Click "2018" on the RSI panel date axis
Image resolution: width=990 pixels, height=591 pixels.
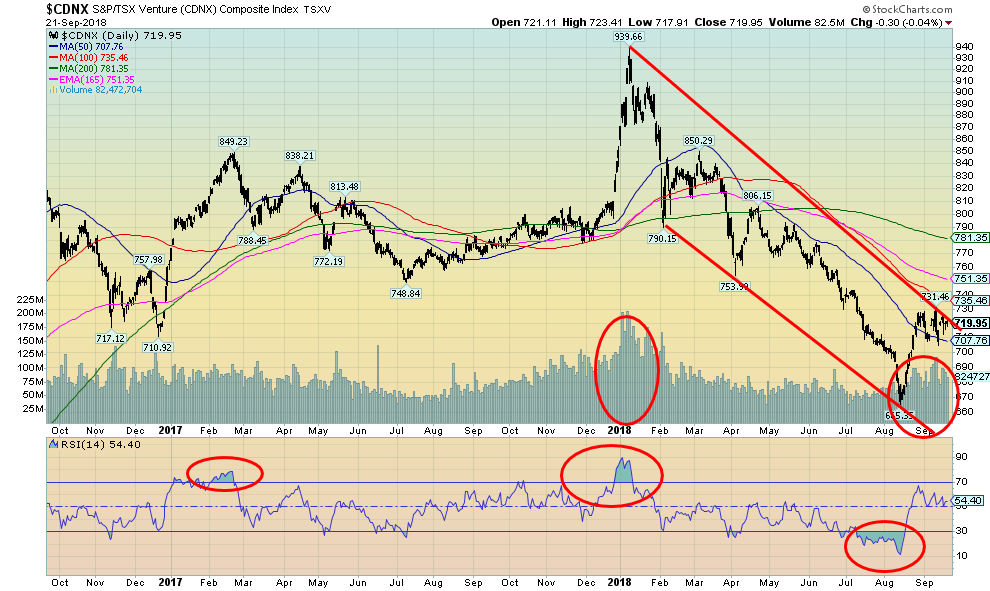pyautogui.click(x=619, y=582)
